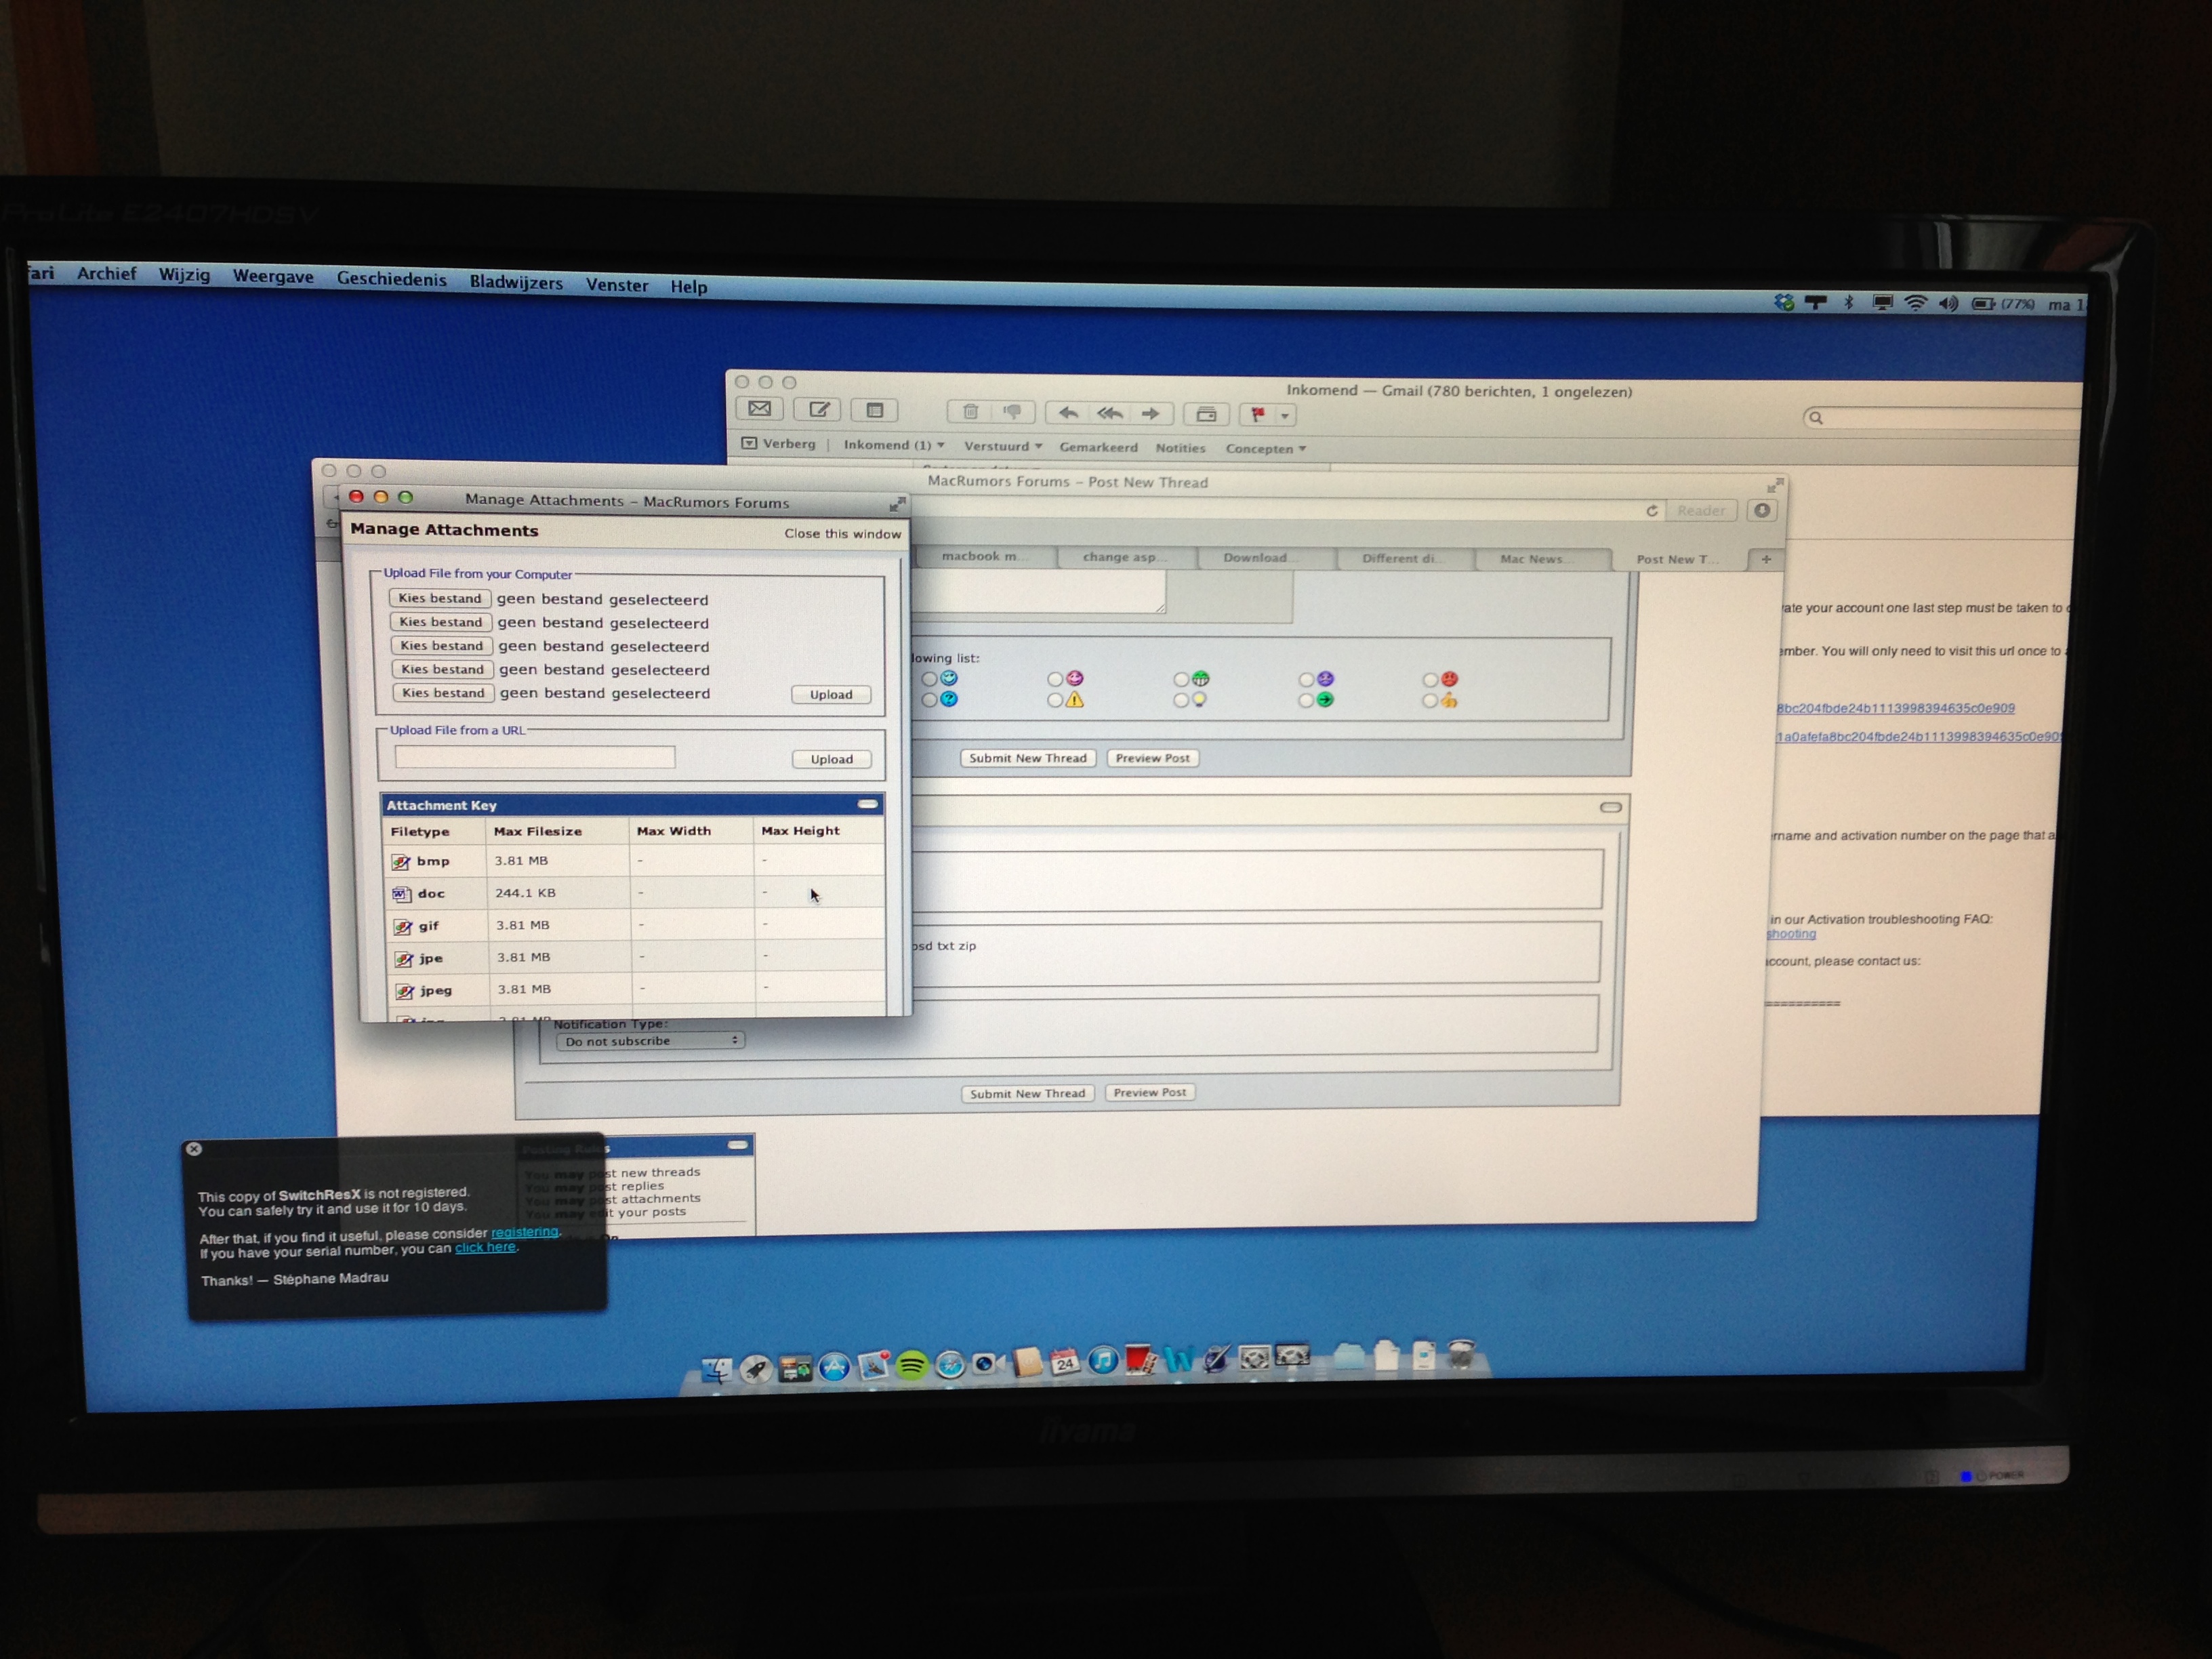Expand the Concepten mailbox dropdown

point(1302,449)
